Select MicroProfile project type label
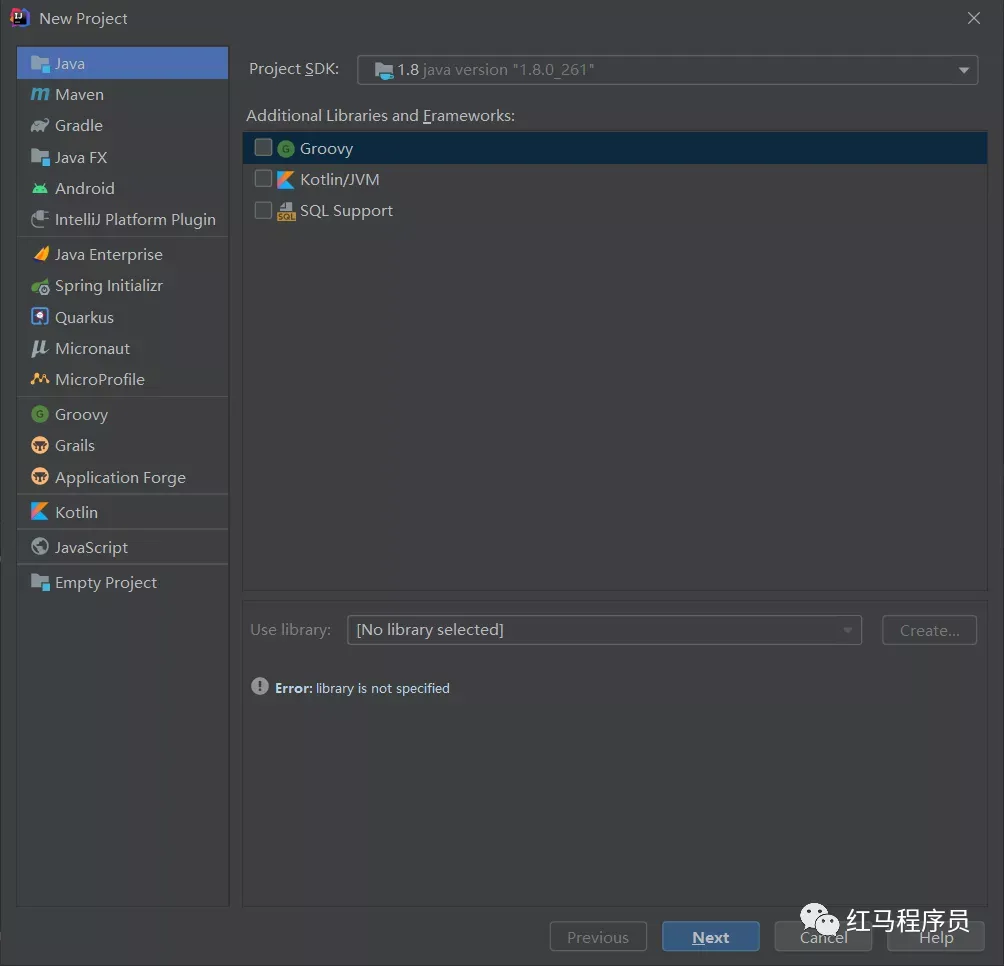Screen dimensions: 1004x966 pos(100,380)
